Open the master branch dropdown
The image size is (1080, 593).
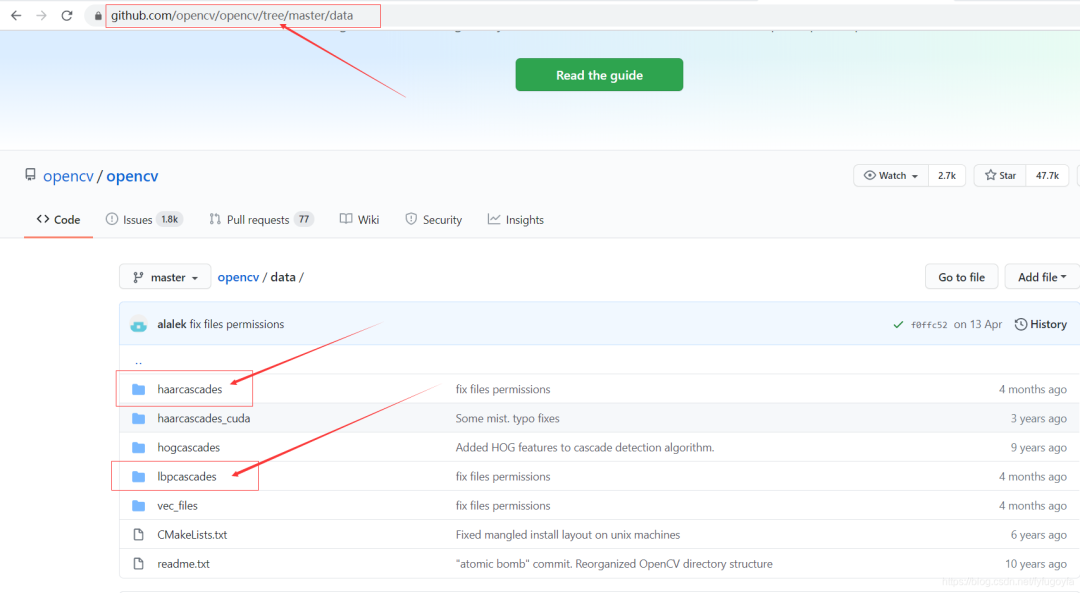[x=165, y=277]
